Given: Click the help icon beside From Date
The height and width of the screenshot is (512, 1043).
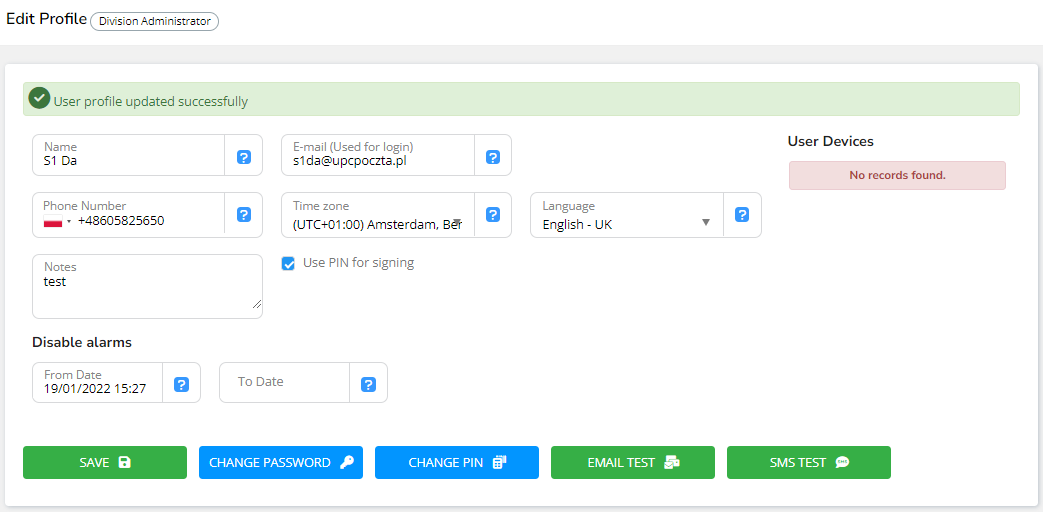Looking at the screenshot, I should 181,384.
